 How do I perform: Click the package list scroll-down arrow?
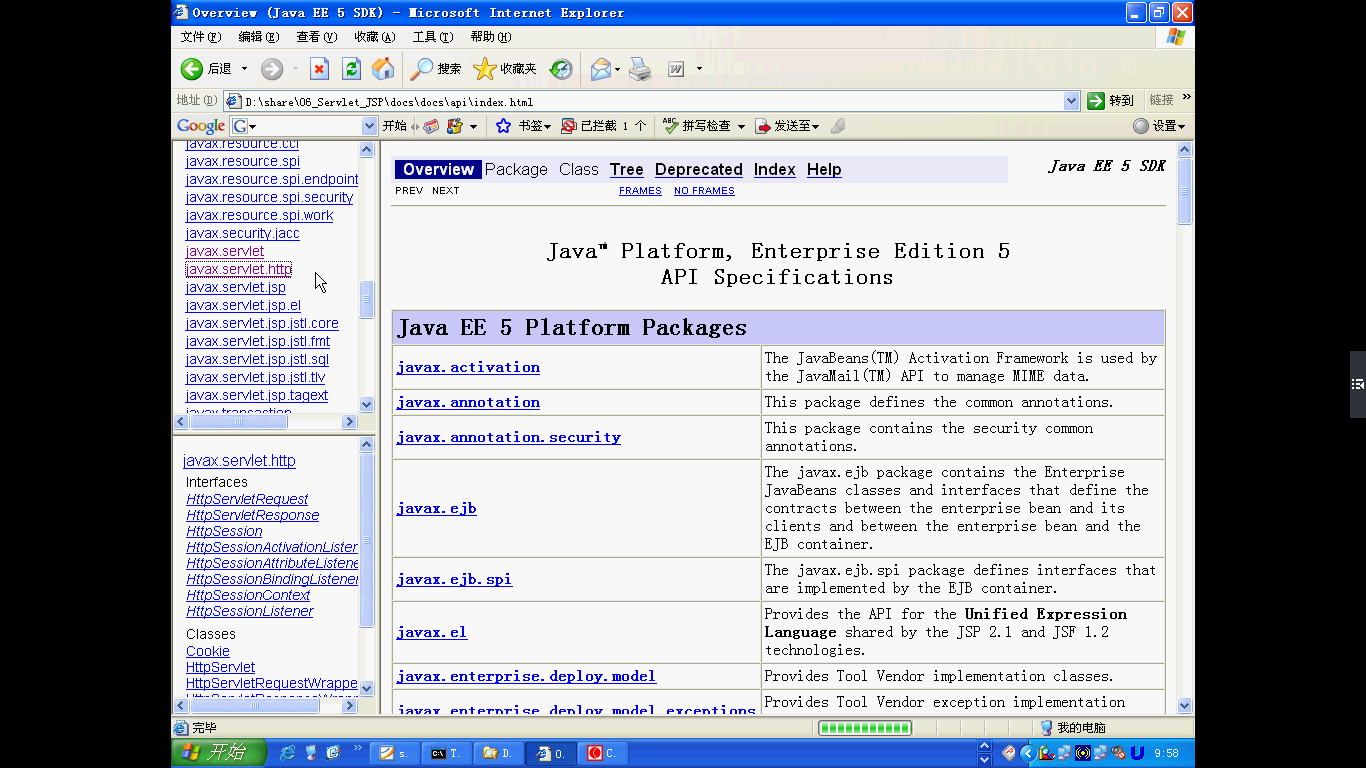[x=367, y=405]
